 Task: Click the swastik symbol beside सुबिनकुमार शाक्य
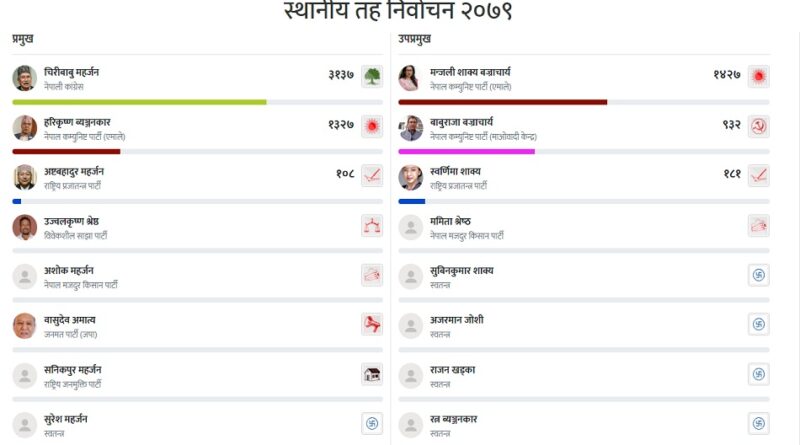pyautogui.click(x=758, y=275)
